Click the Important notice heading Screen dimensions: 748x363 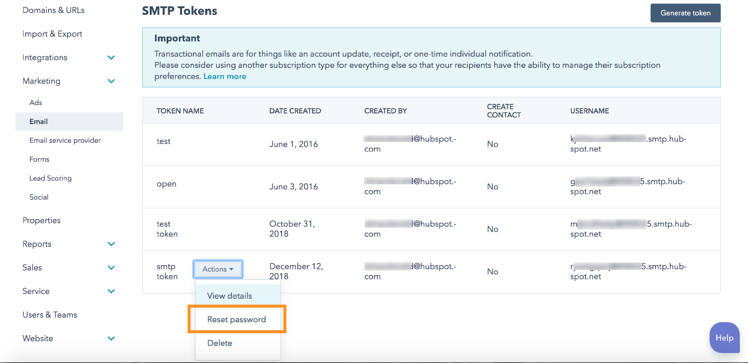point(177,38)
